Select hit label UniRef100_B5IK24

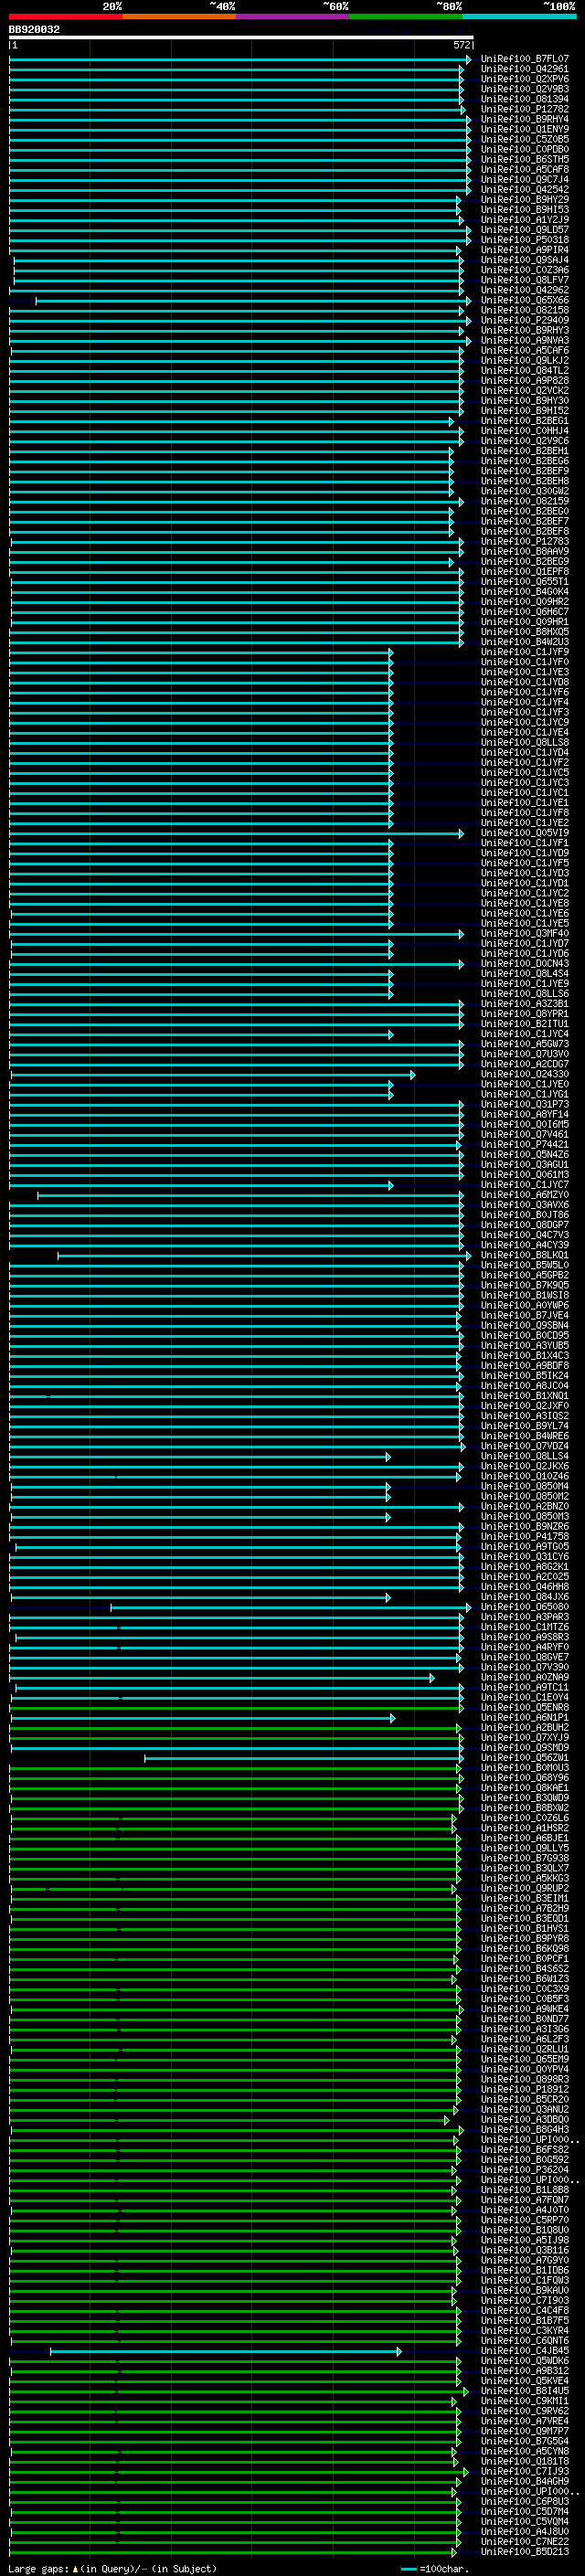point(525,1376)
